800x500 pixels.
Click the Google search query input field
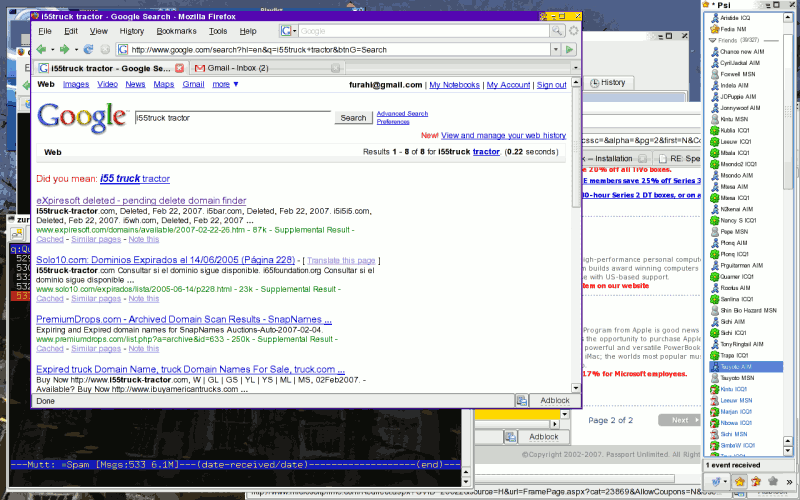click(x=231, y=118)
